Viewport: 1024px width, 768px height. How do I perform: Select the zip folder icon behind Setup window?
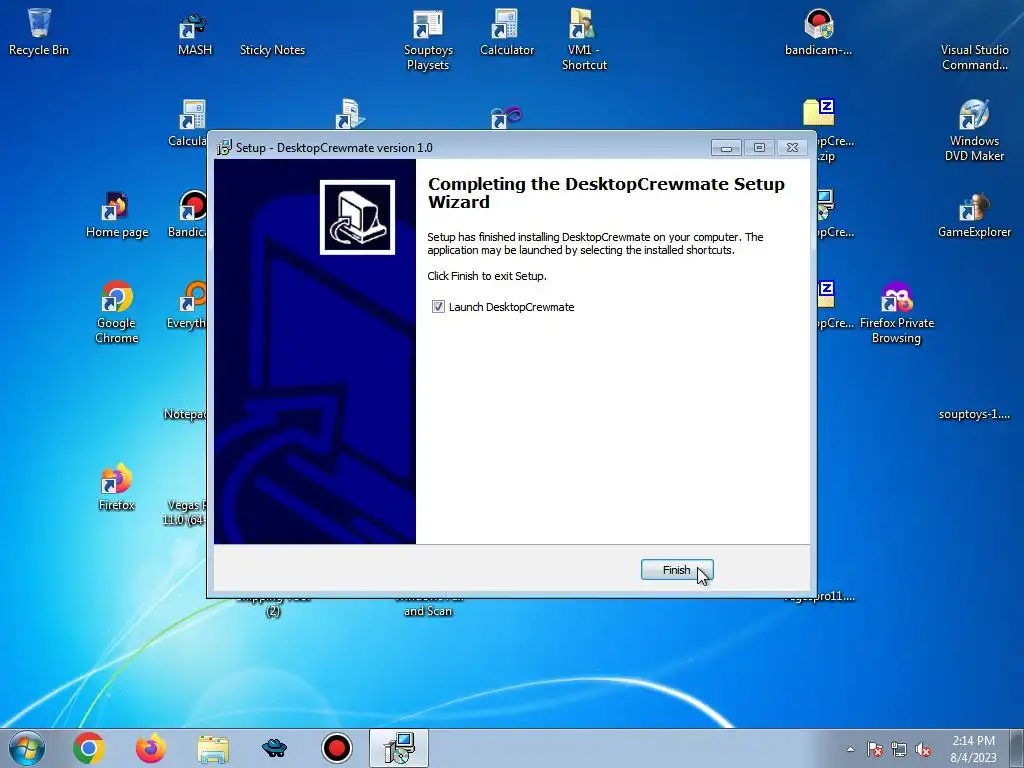[x=819, y=112]
